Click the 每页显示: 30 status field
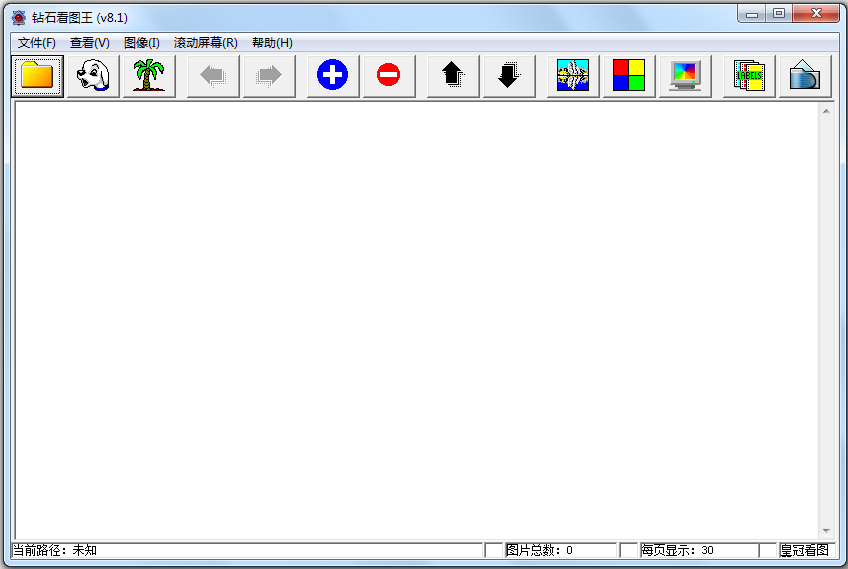848x569 pixels. [x=699, y=551]
